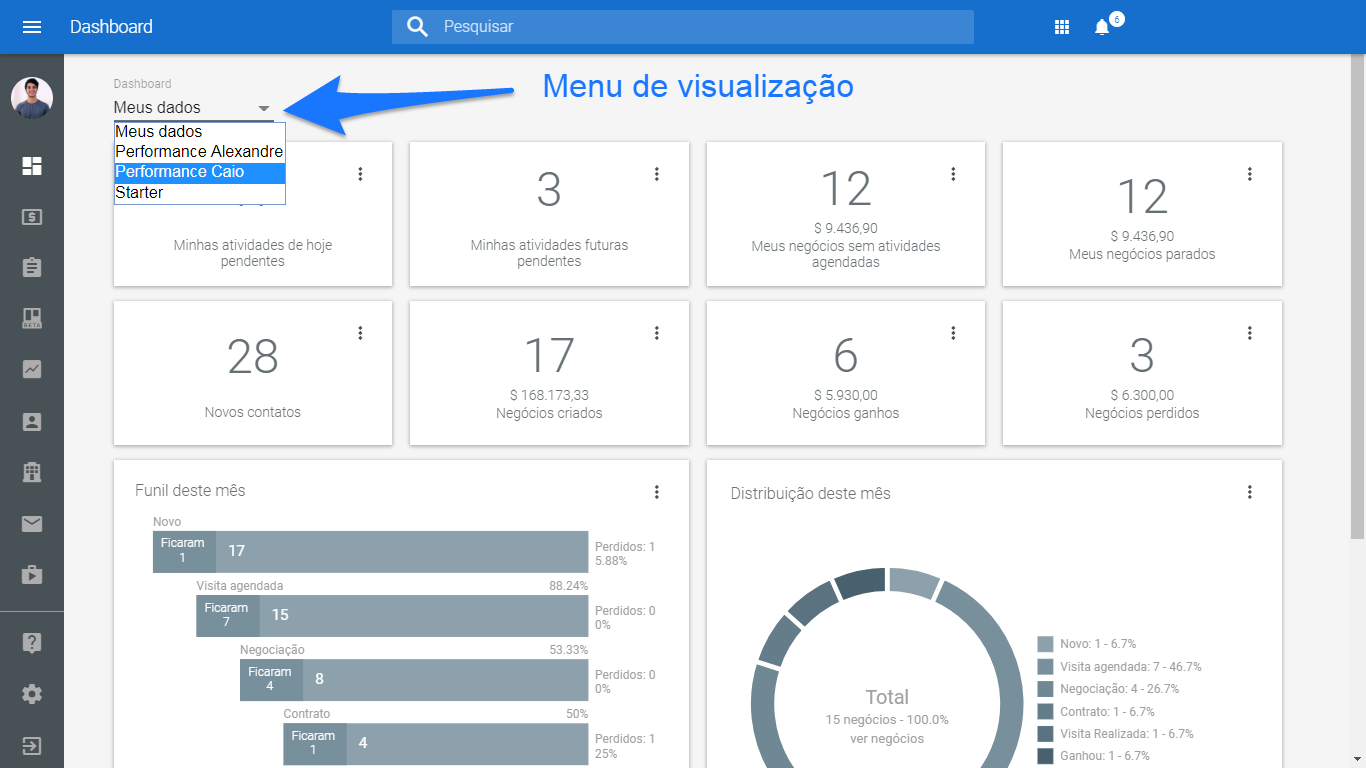The width and height of the screenshot is (1366, 768).
Task: Select Meus dados in the dropdown list
Action: click(x=200, y=132)
